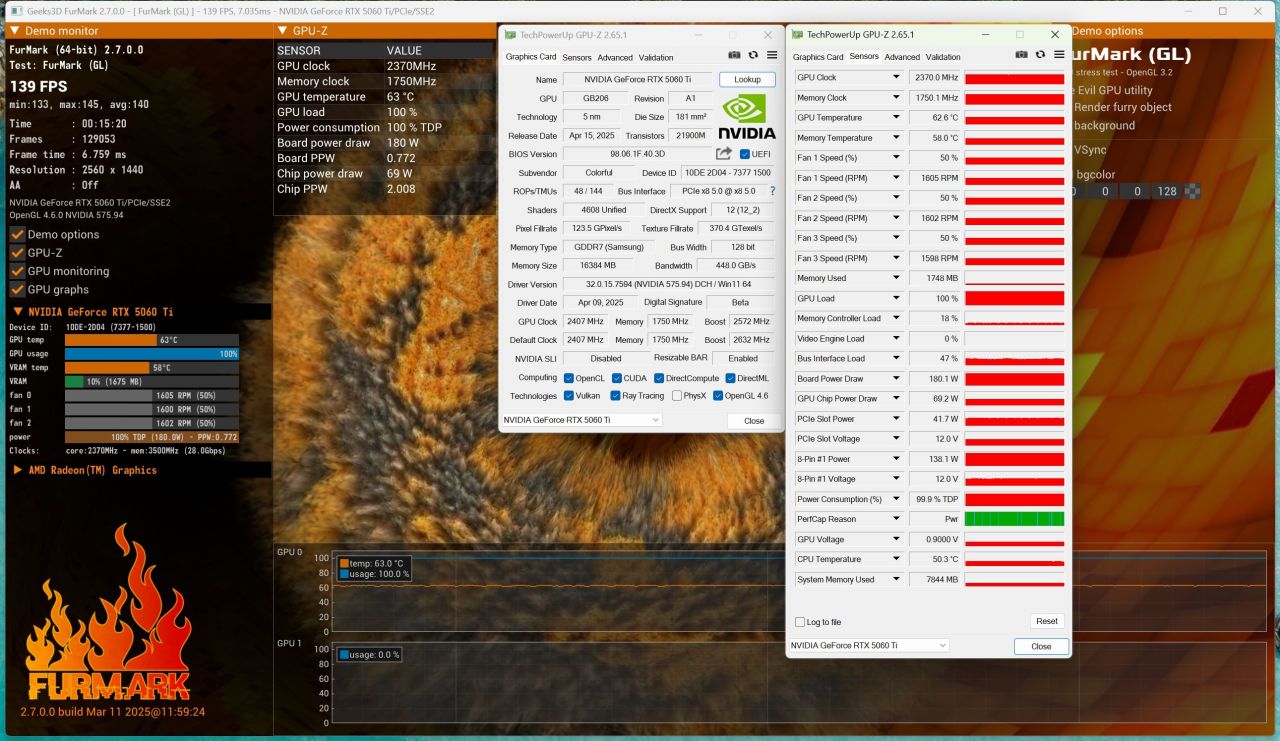Open the CPU Temperature sensor dropdown arrow
The image size is (1280, 741).
coord(896,559)
